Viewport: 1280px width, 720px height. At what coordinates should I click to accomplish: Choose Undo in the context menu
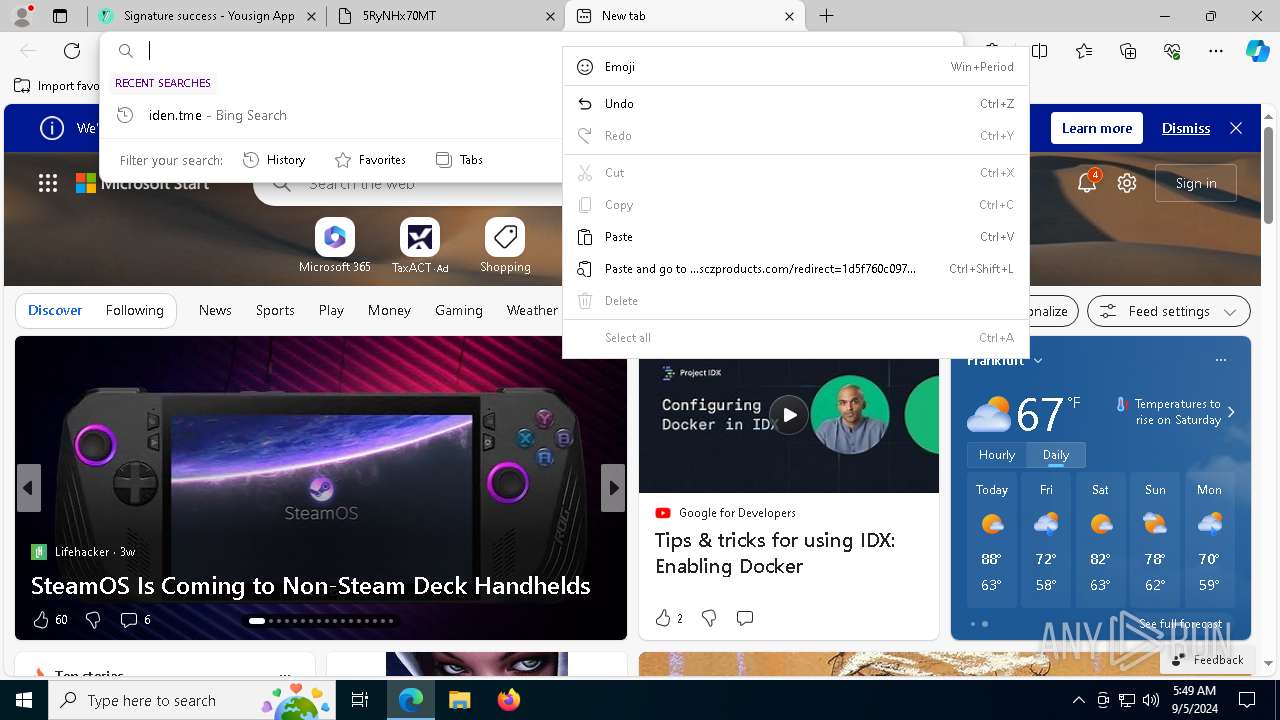[796, 104]
